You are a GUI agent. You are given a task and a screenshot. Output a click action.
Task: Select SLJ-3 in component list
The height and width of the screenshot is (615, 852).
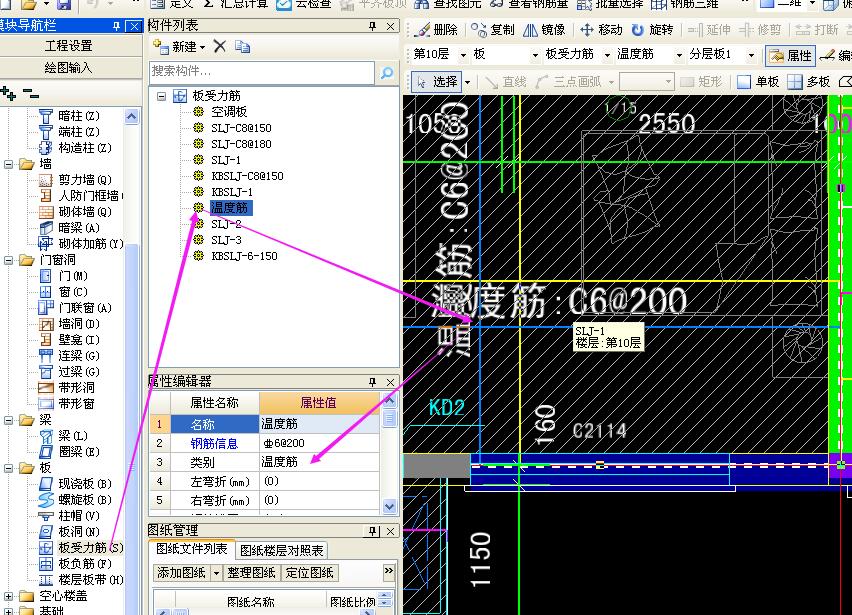(226, 240)
